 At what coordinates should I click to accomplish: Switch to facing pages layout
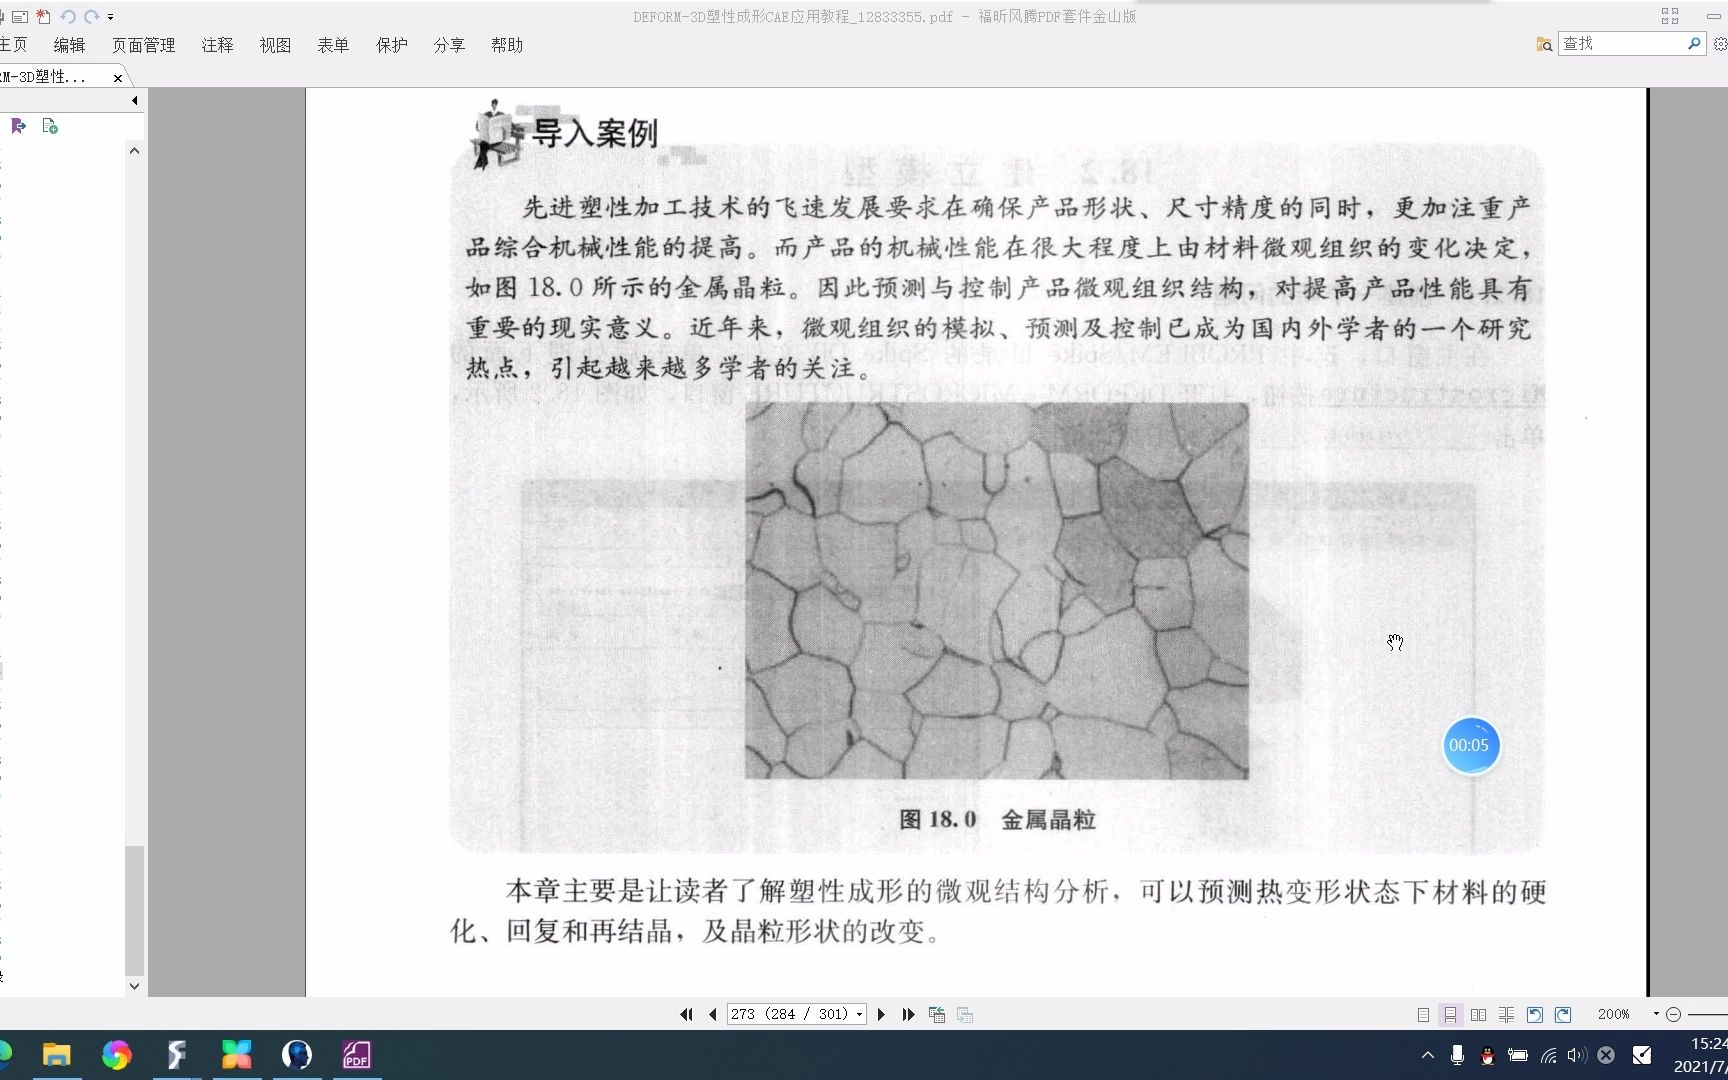(1479, 1014)
